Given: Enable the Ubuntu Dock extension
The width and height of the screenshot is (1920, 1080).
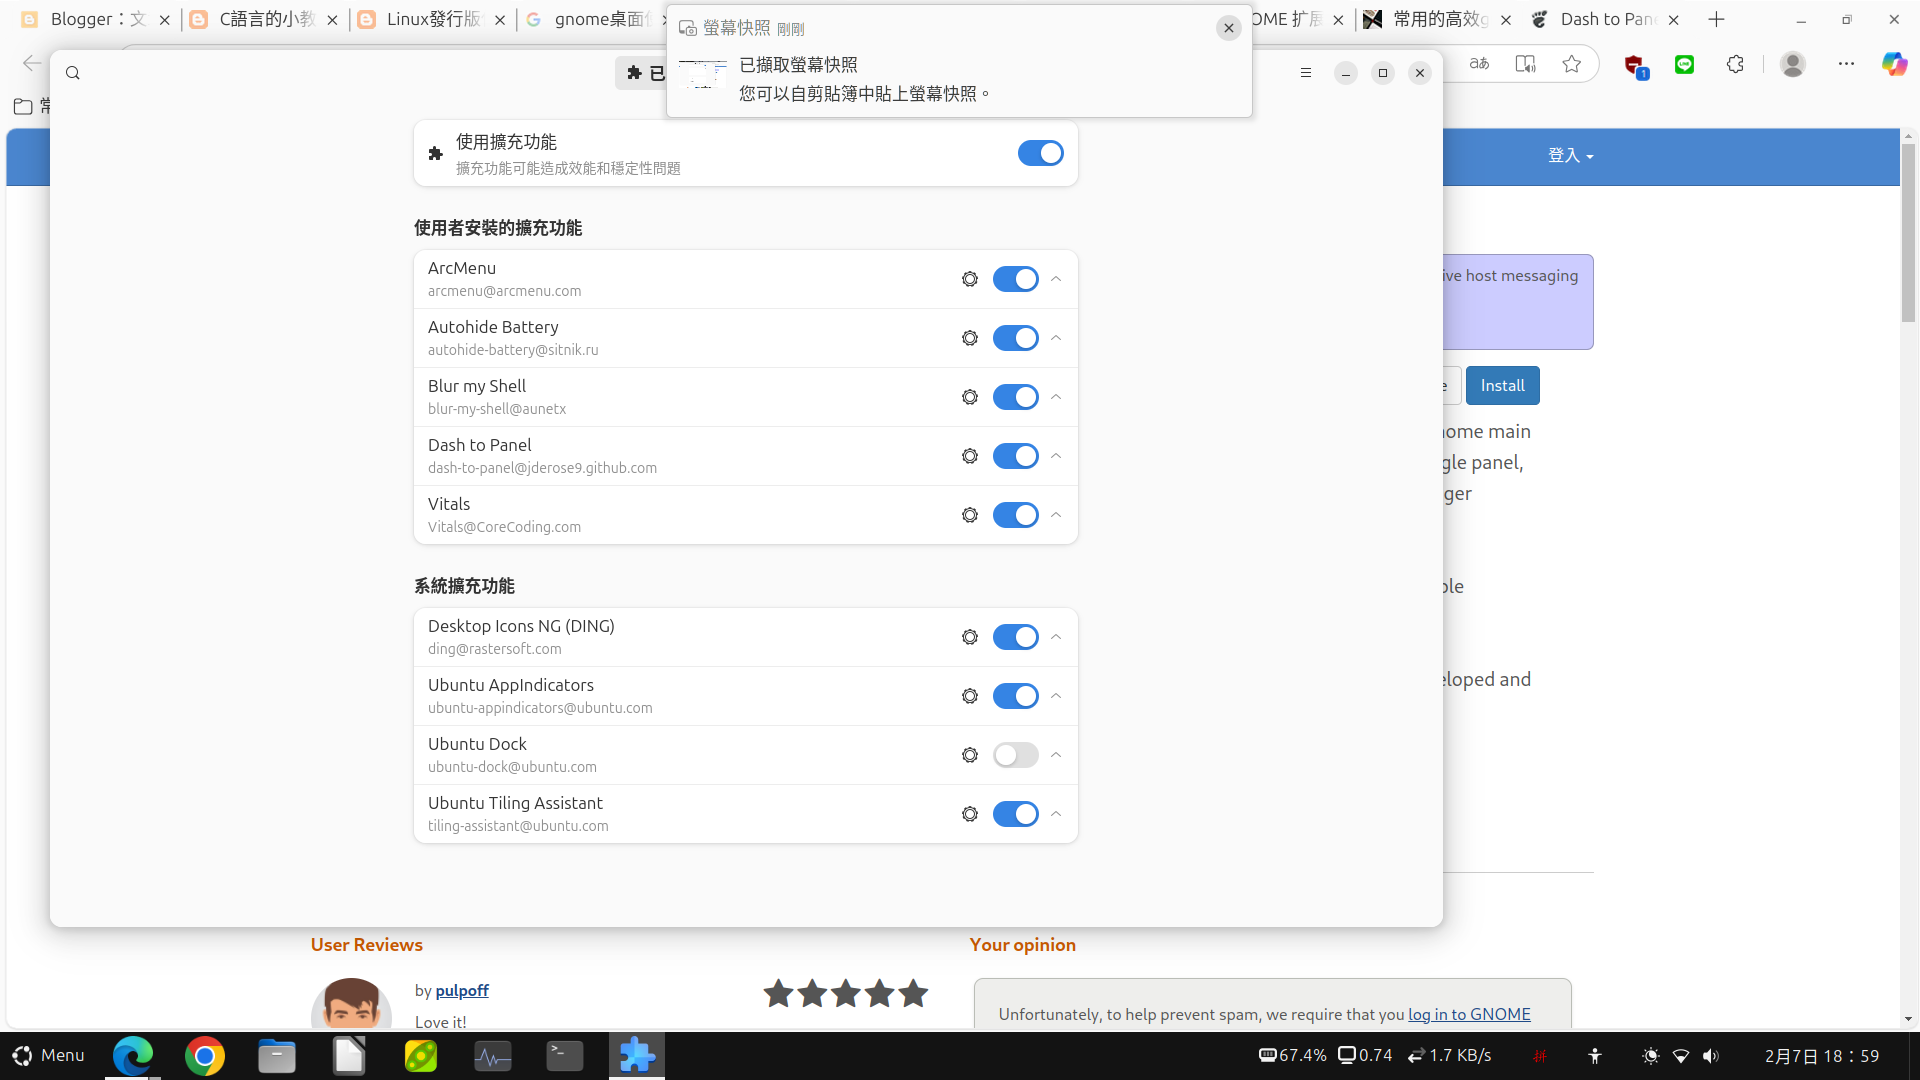Looking at the screenshot, I should (x=1015, y=755).
